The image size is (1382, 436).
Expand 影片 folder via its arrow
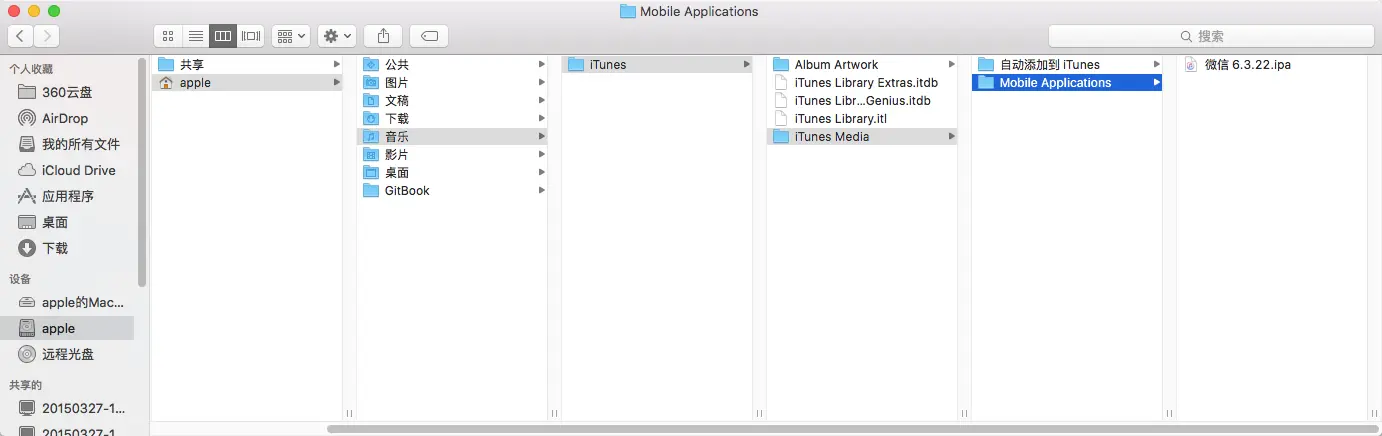coord(542,154)
